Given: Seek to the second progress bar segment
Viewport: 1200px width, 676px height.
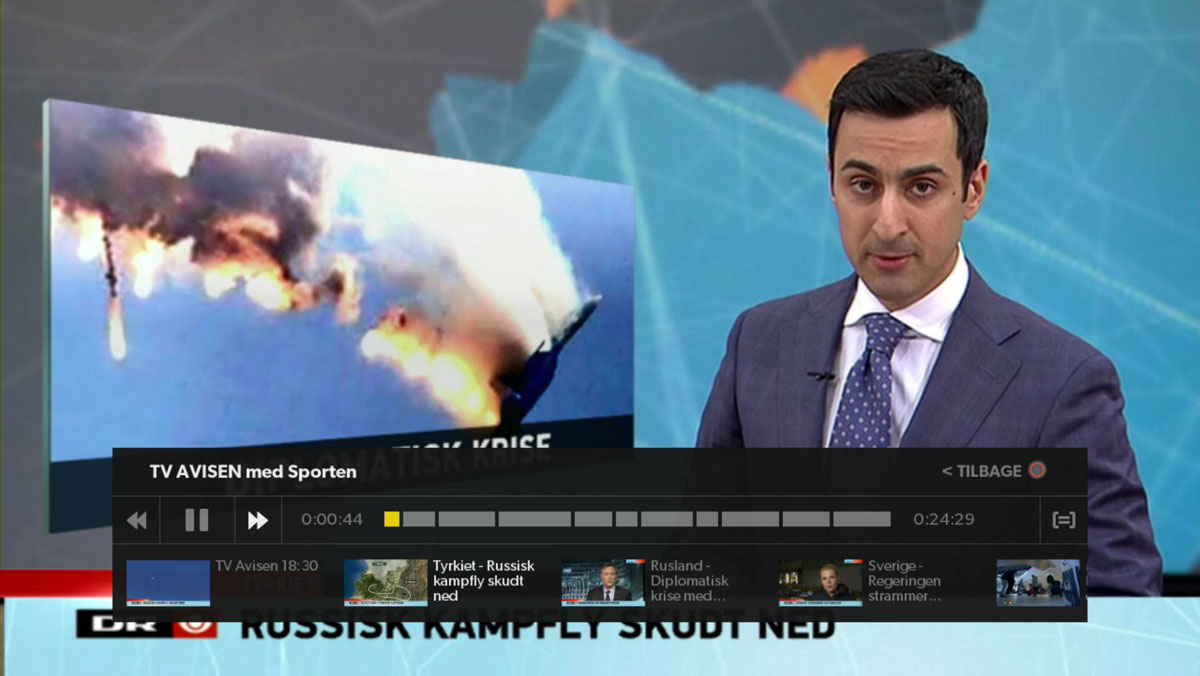Looking at the screenshot, I should (419, 519).
